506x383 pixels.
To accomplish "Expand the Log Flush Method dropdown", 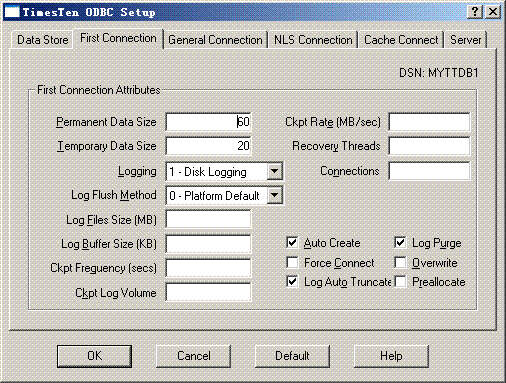I will click(x=274, y=195).
